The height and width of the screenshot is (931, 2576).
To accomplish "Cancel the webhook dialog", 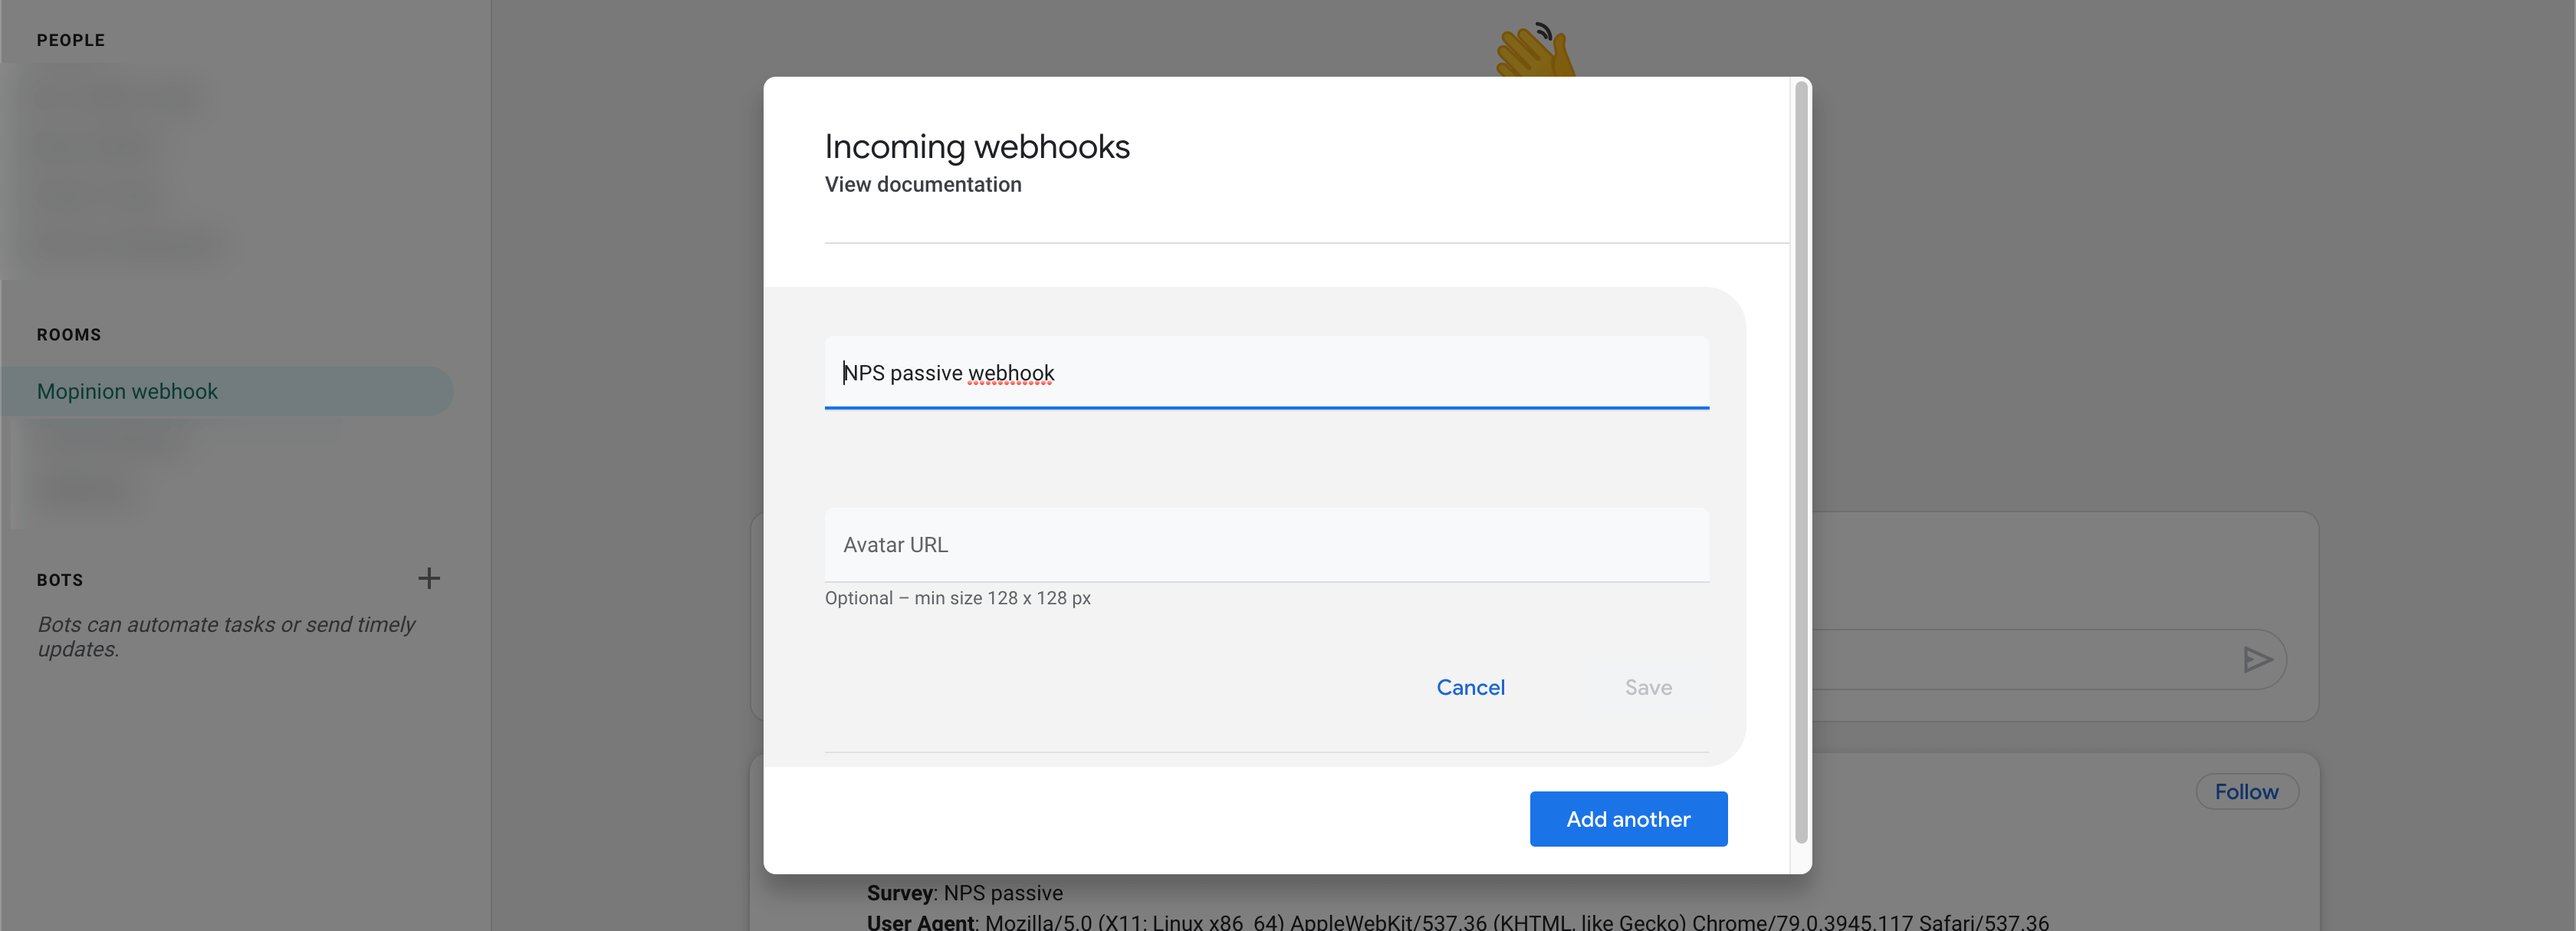I will (x=1470, y=687).
